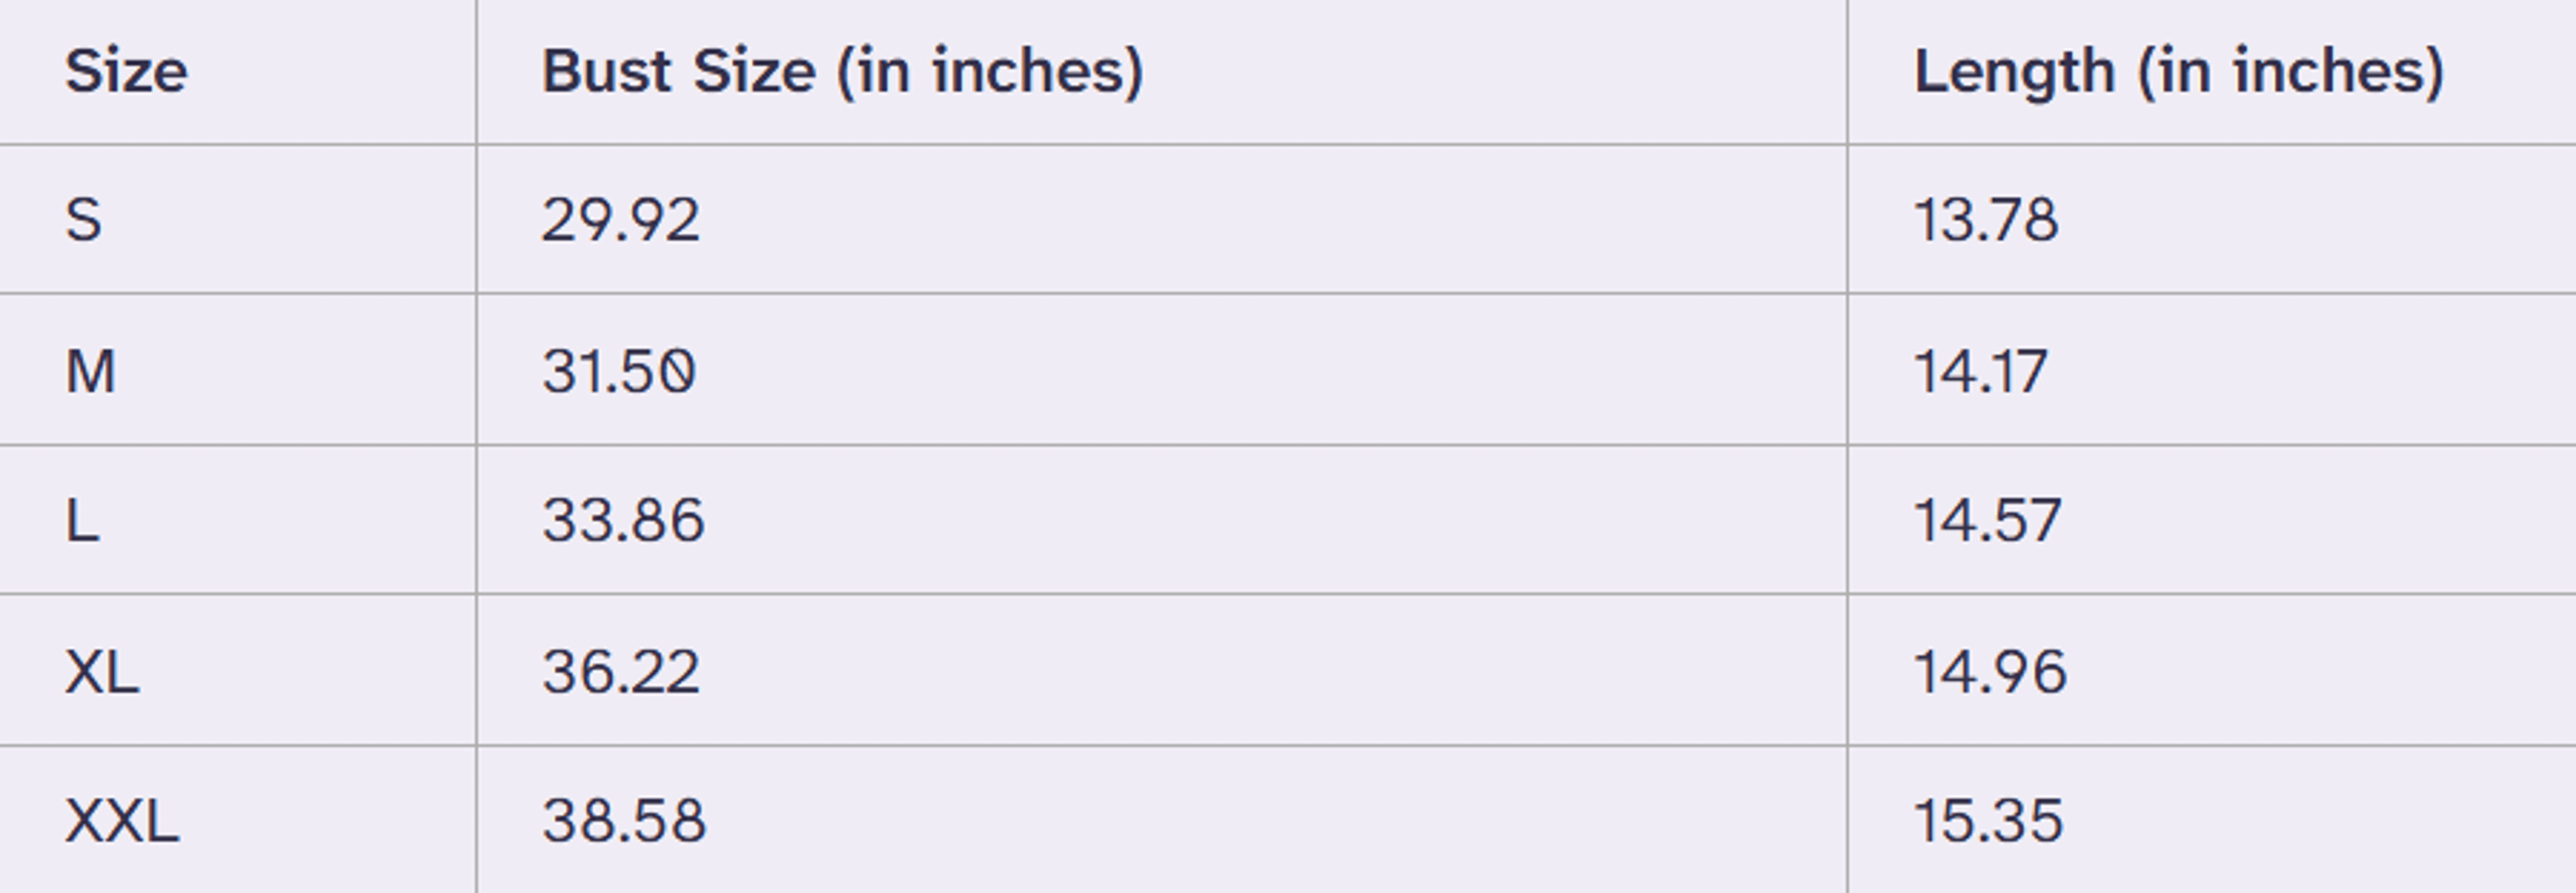
Task: Click empty space in the S bust cell
Action: click(x=1270, y=220)
